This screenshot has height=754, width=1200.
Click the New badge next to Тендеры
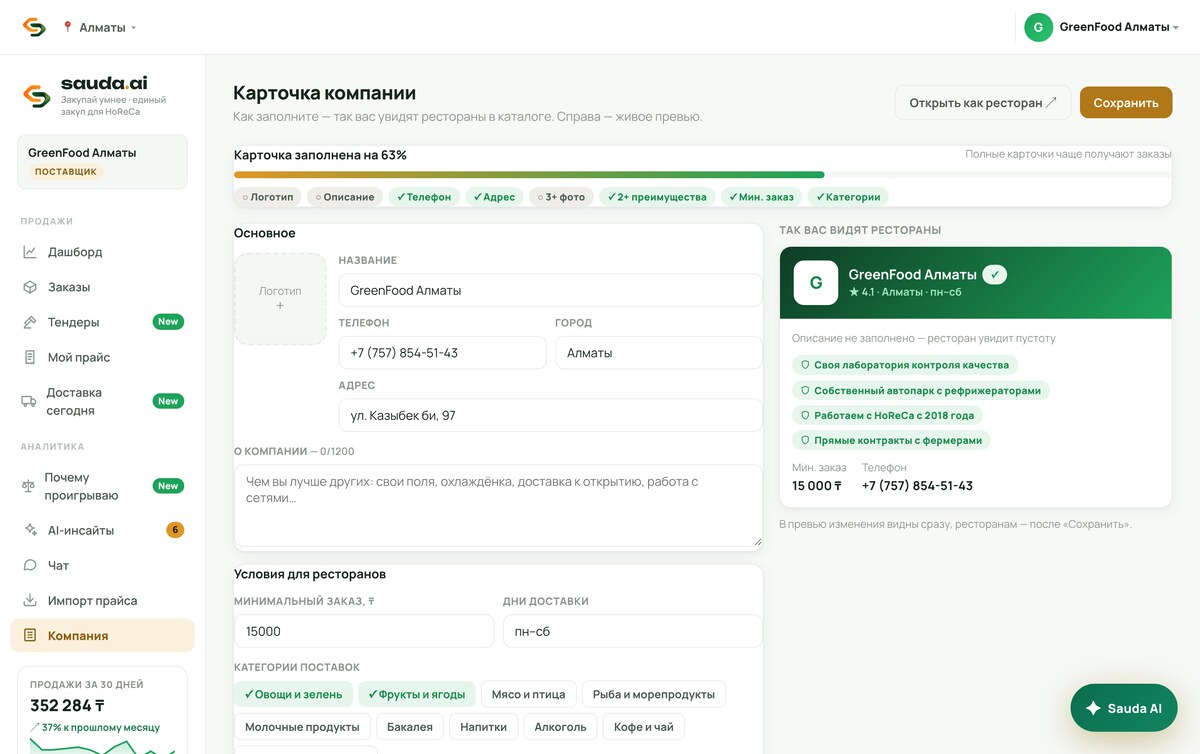[x=168, y=322]
